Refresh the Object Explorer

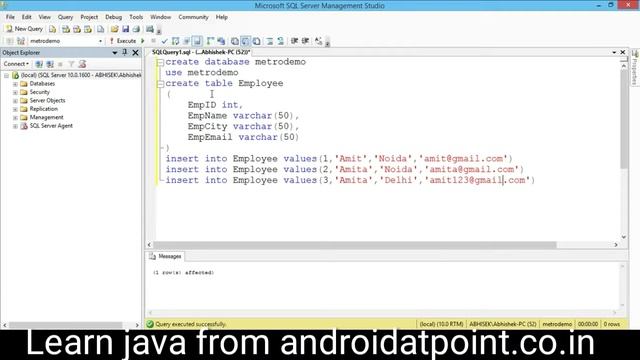tap(82, 64)
